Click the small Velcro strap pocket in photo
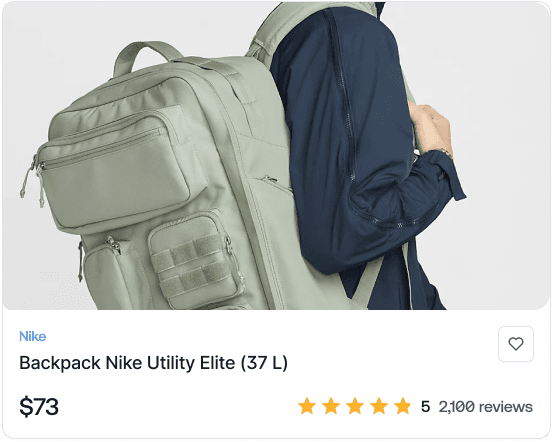553x442 pixels. (196, 261)
